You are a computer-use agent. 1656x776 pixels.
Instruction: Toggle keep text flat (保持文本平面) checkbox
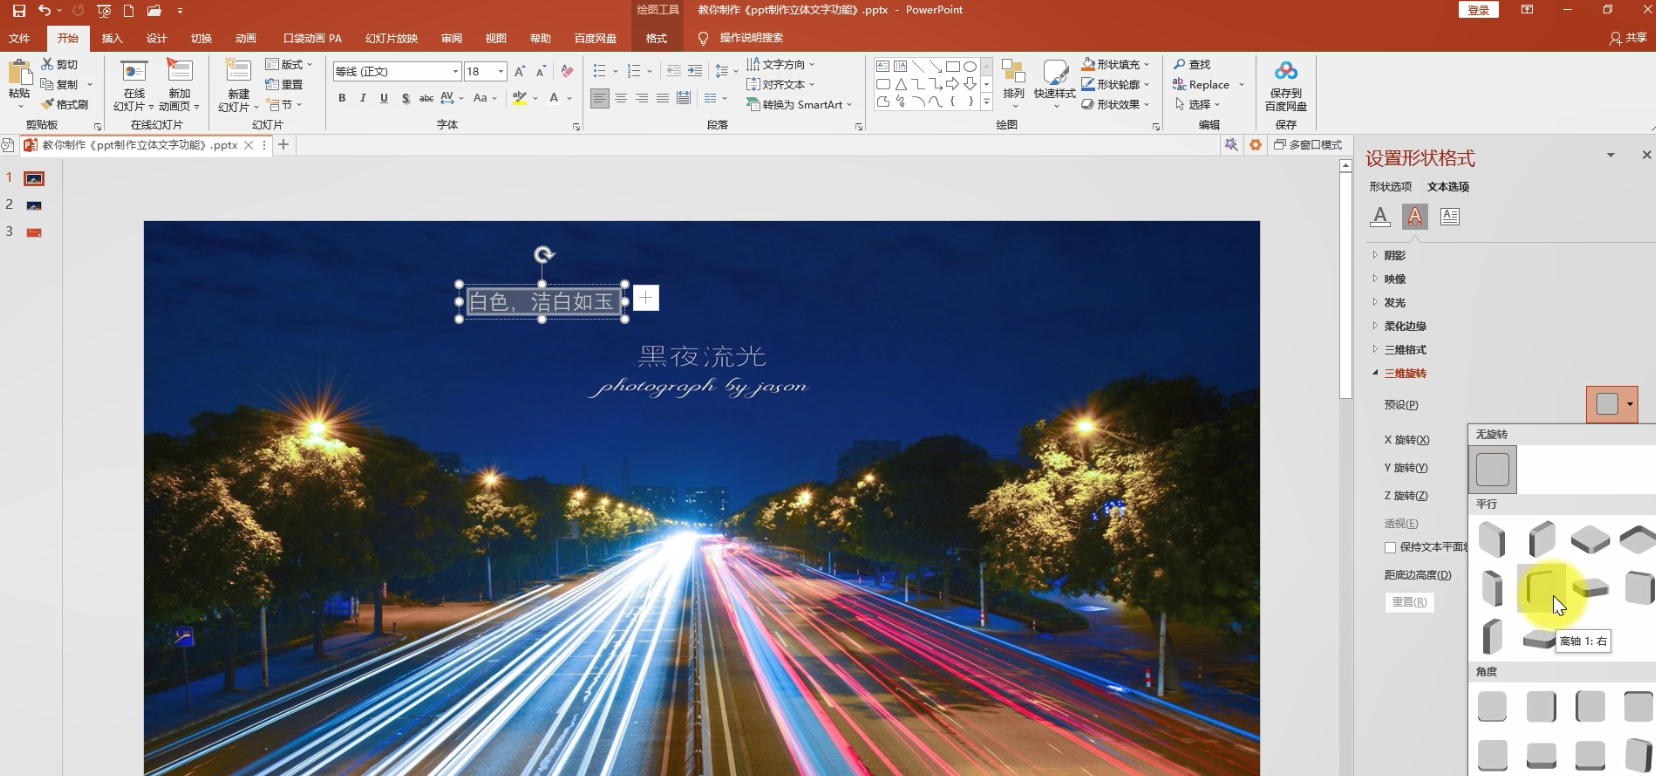tap(1390, 547)
